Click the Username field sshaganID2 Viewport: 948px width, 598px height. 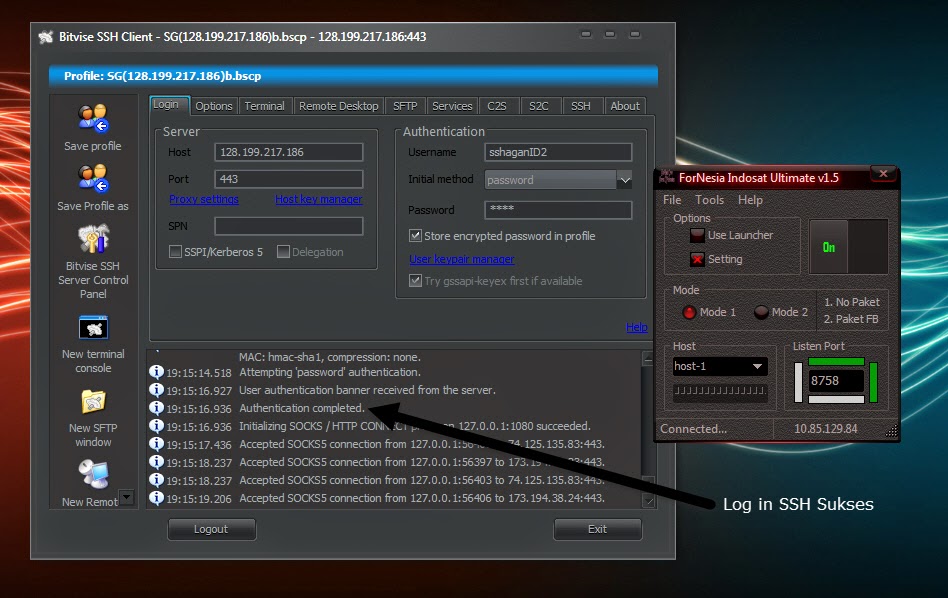[x=558, y=152]
